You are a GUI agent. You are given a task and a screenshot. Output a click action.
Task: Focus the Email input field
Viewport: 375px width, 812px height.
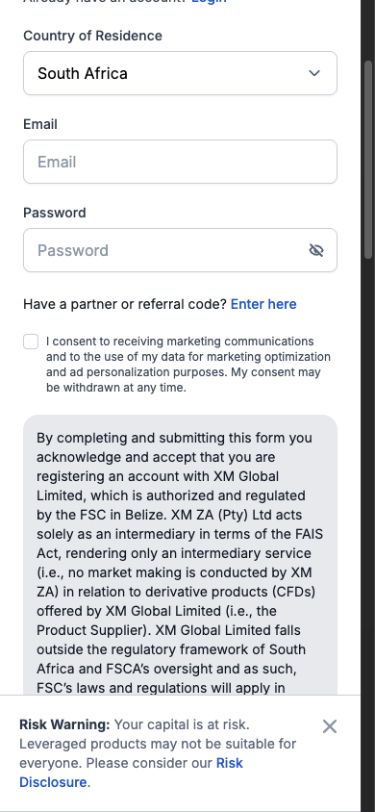click(180, 162)
